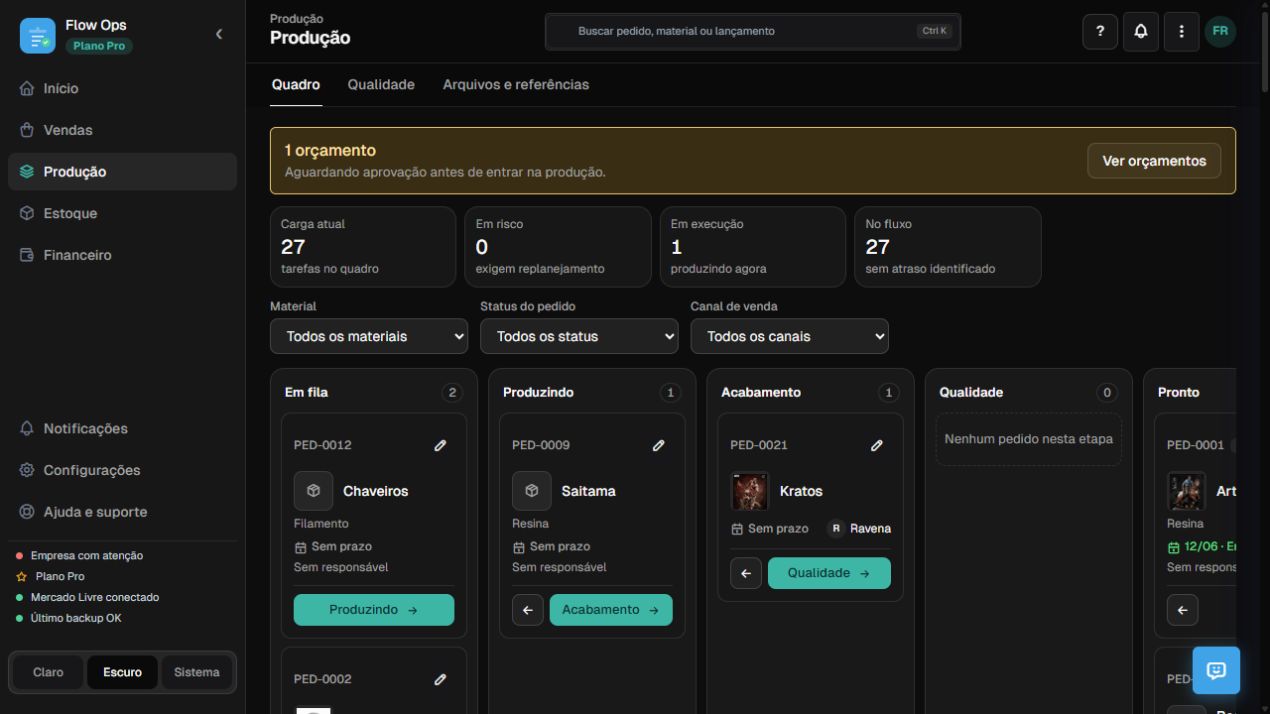Screen dimensions: 1270x714
Task: Click the search field for pedidos
Action: (x=753, y=31)
